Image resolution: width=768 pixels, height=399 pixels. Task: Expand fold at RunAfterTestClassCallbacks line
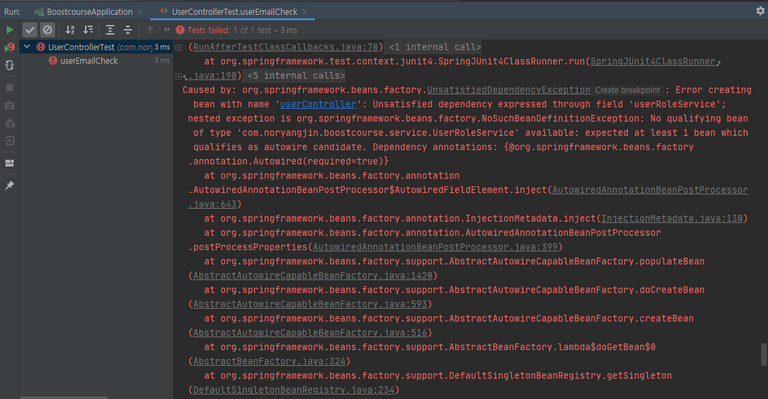point(179,47)
